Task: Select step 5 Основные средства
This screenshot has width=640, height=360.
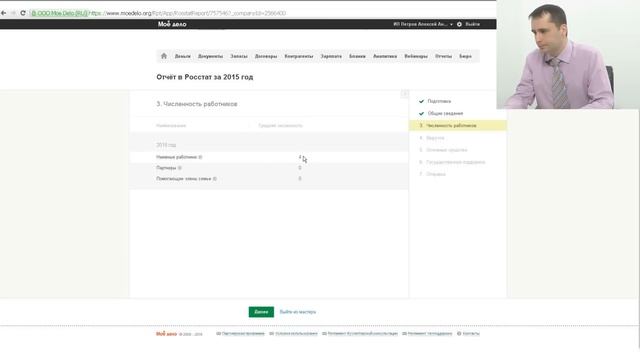Action: coord(447,150)
